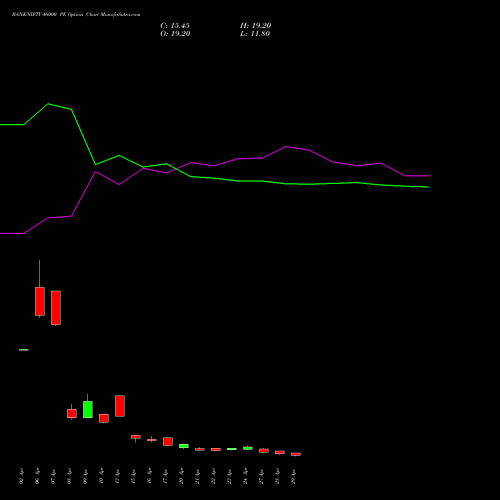Click the 23 Apr date label
500x500 pixels.
[229, 477]
